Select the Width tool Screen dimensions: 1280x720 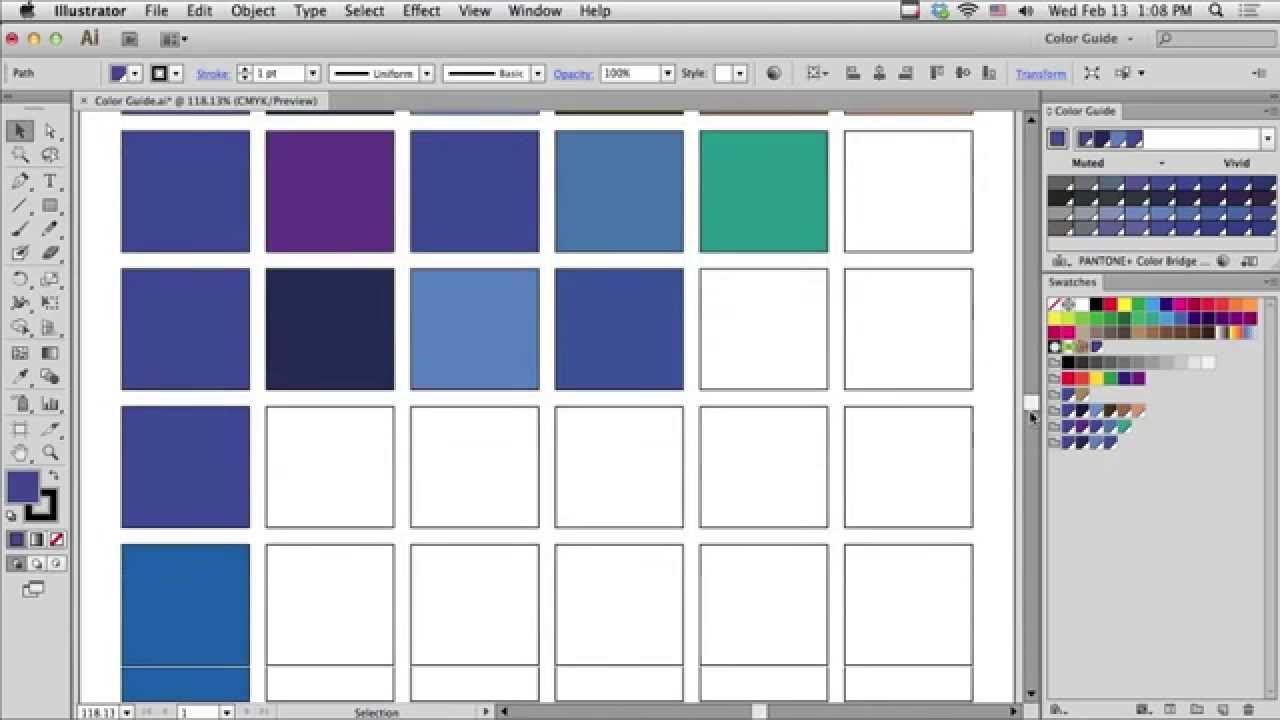20,303
